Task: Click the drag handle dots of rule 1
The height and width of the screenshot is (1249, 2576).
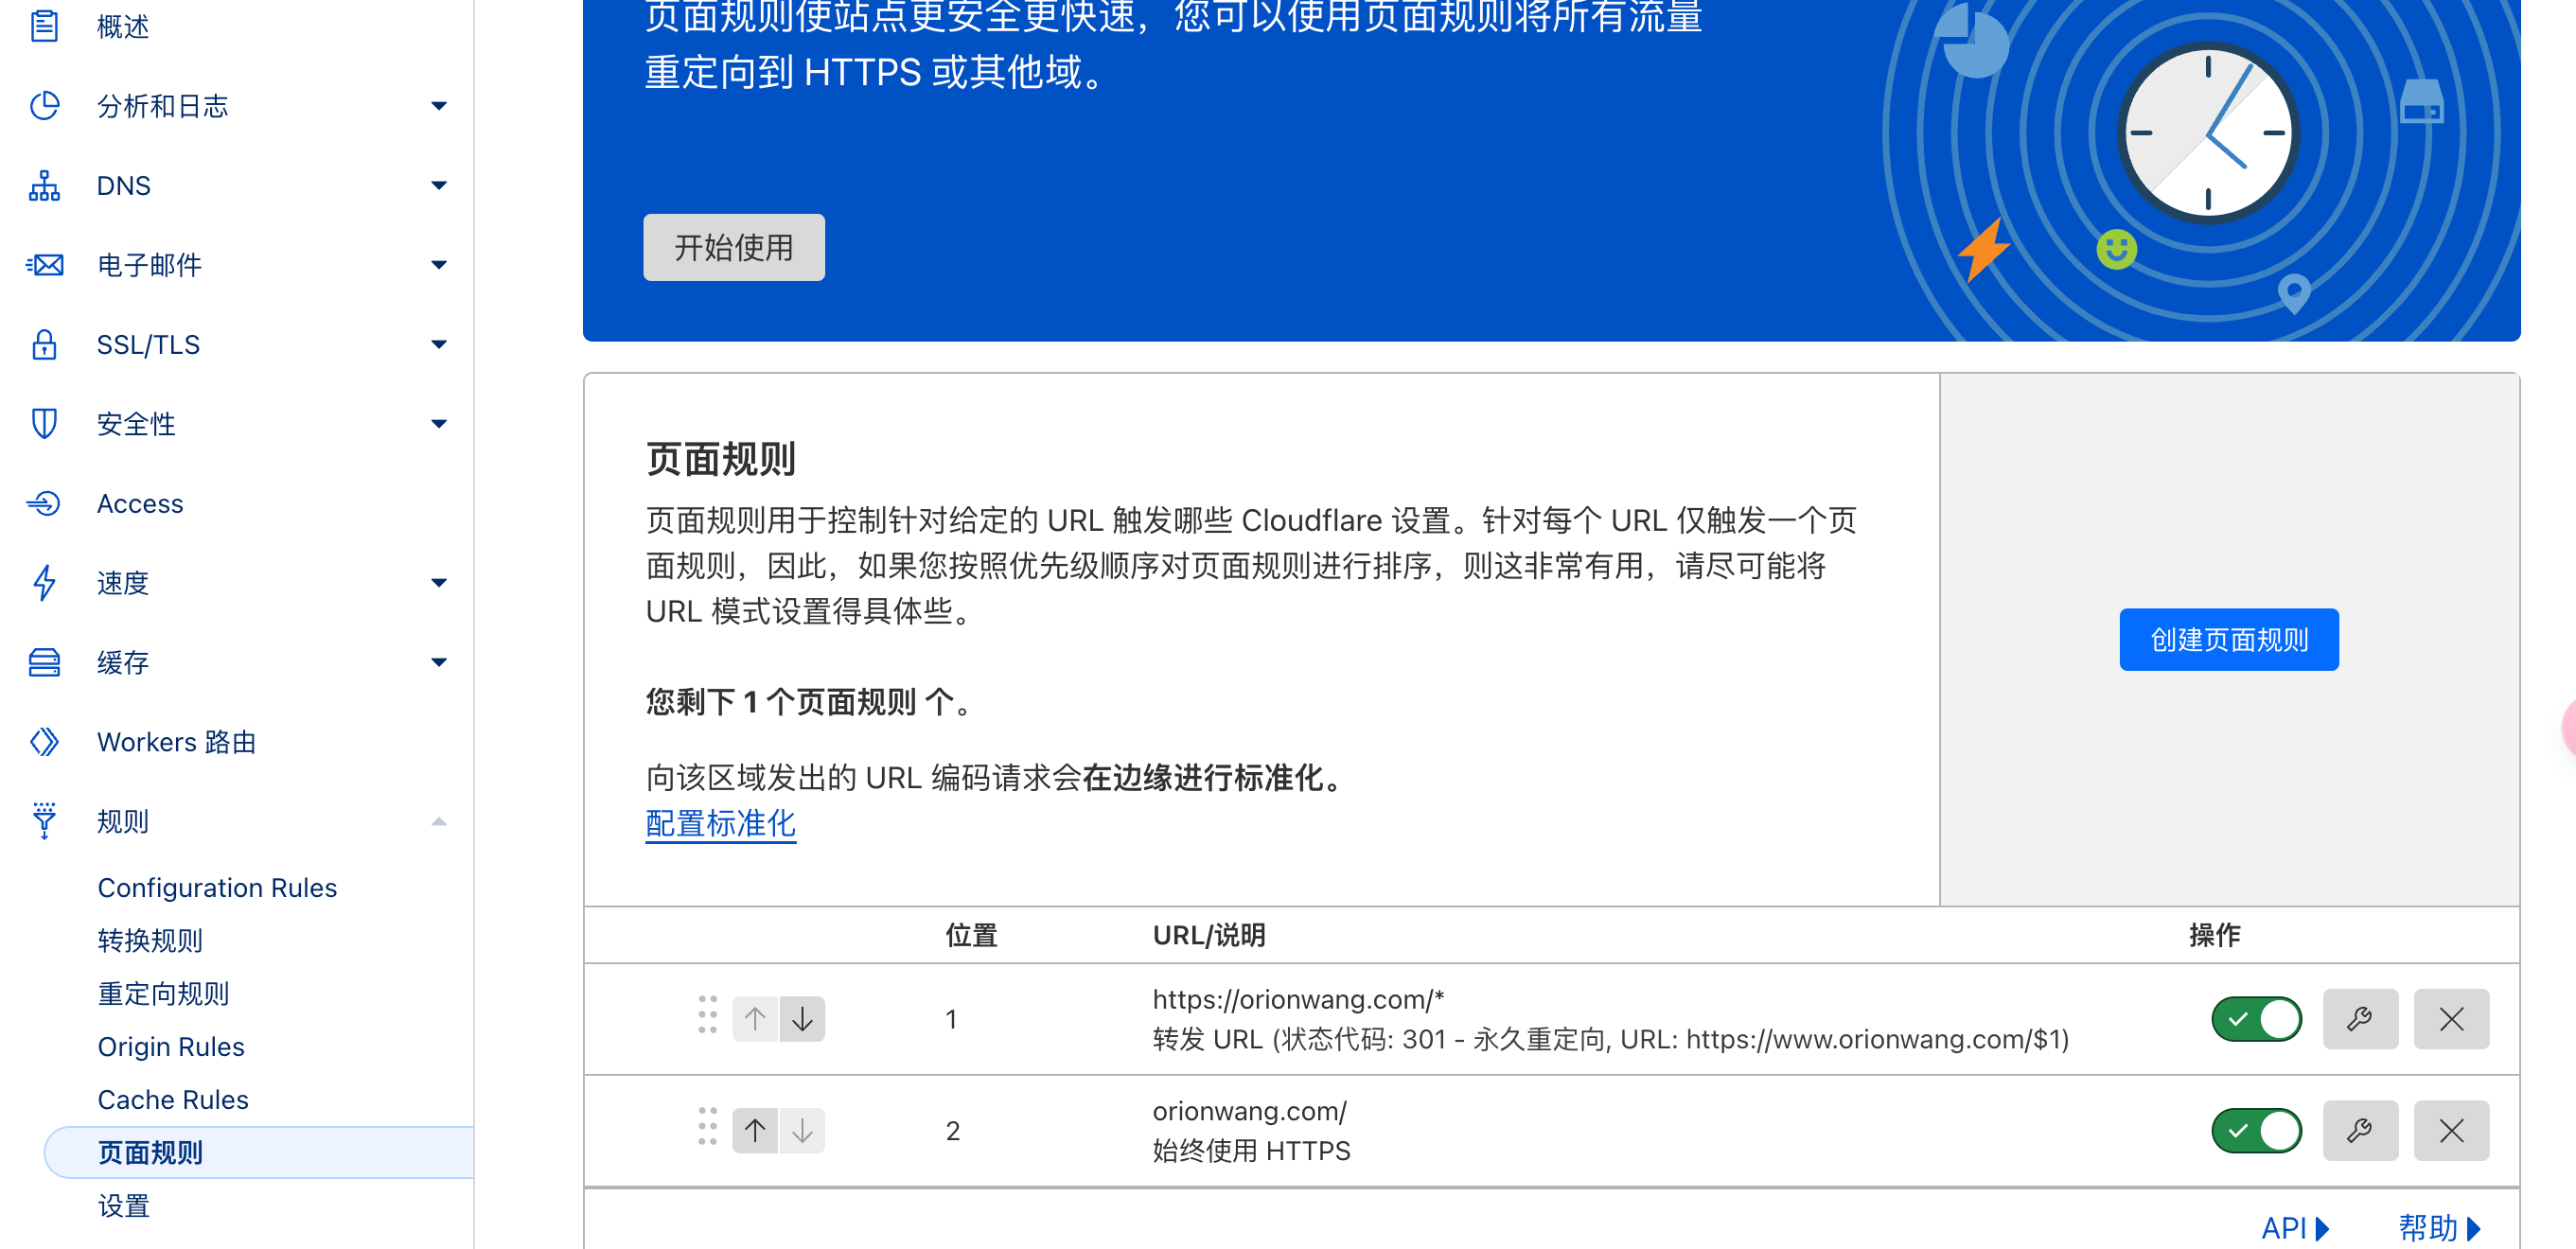Action: pos(707,1015)
